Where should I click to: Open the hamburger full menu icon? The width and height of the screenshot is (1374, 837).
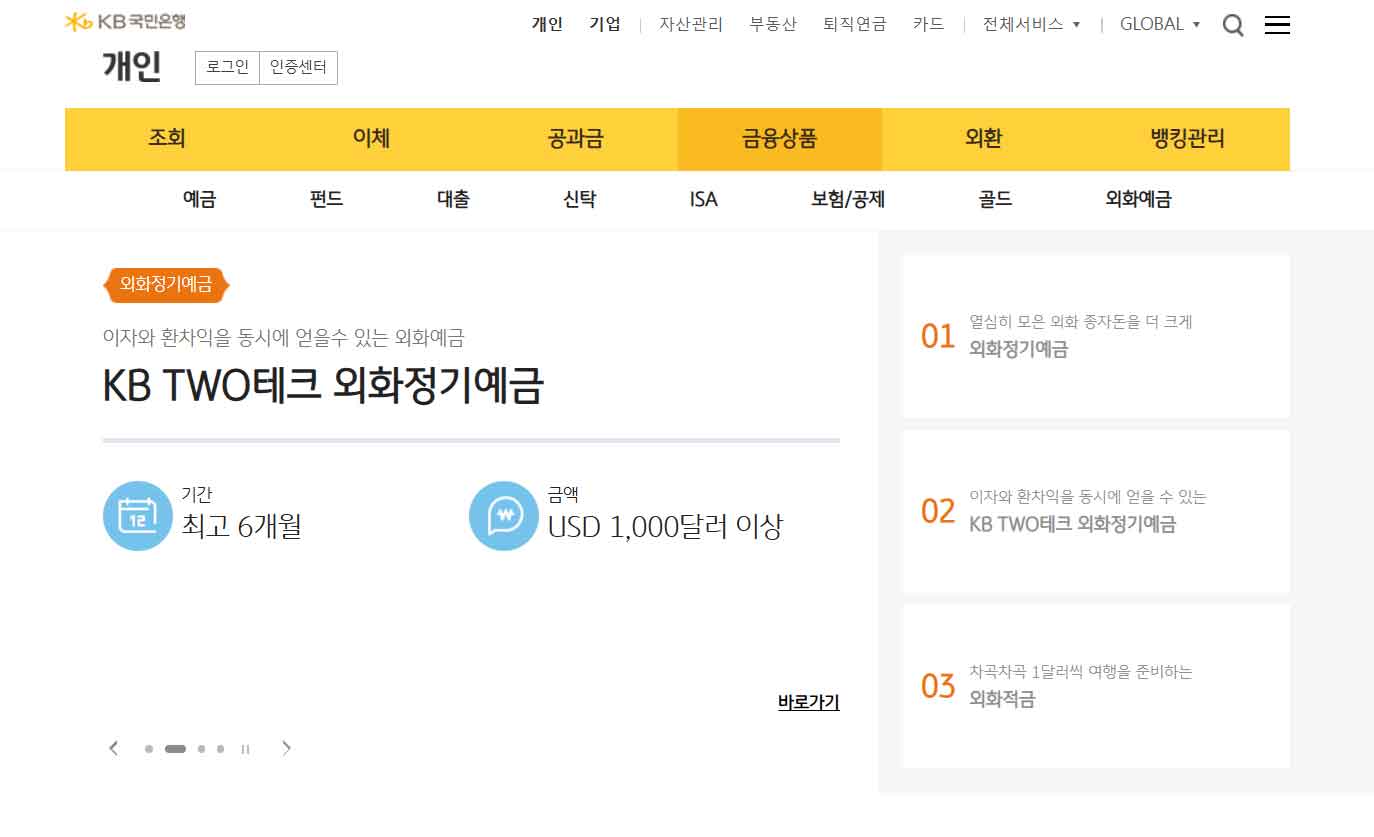1277,25
